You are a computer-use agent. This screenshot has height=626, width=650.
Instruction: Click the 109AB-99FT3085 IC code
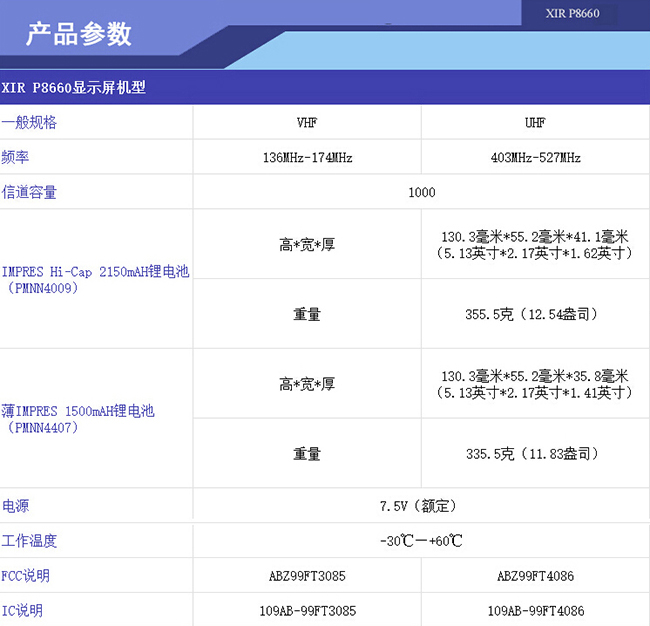pyautogui.click(x=308, y=611)
